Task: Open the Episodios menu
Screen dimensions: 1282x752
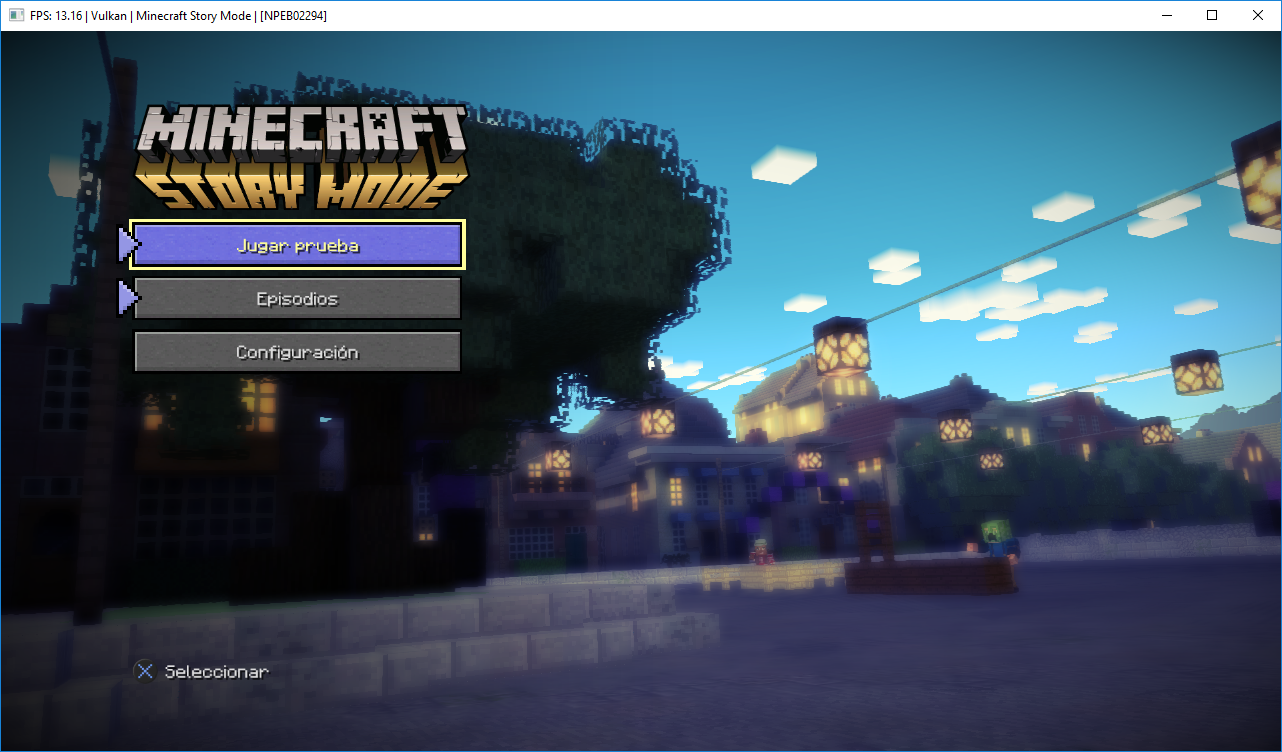Action: click(x=298, y=299)
